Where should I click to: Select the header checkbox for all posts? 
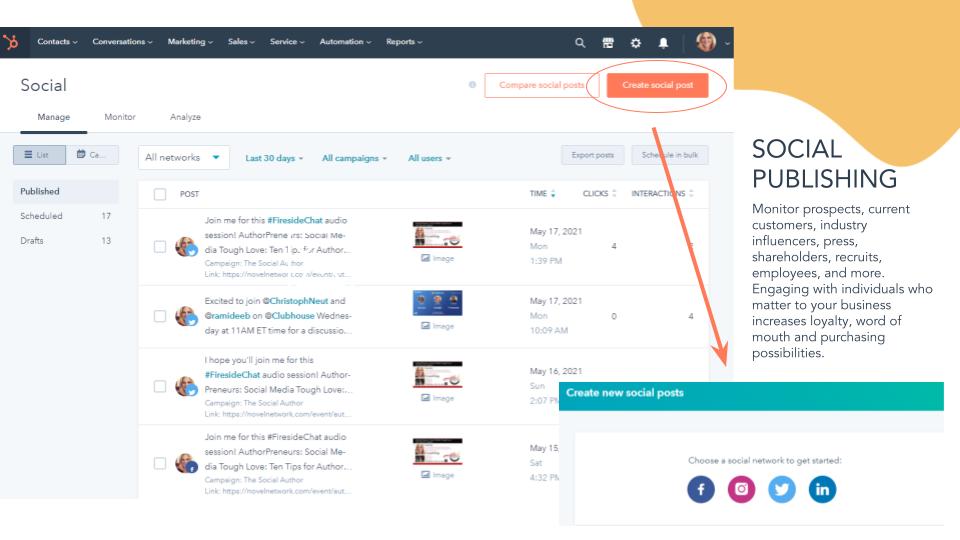tap(160, 194)
